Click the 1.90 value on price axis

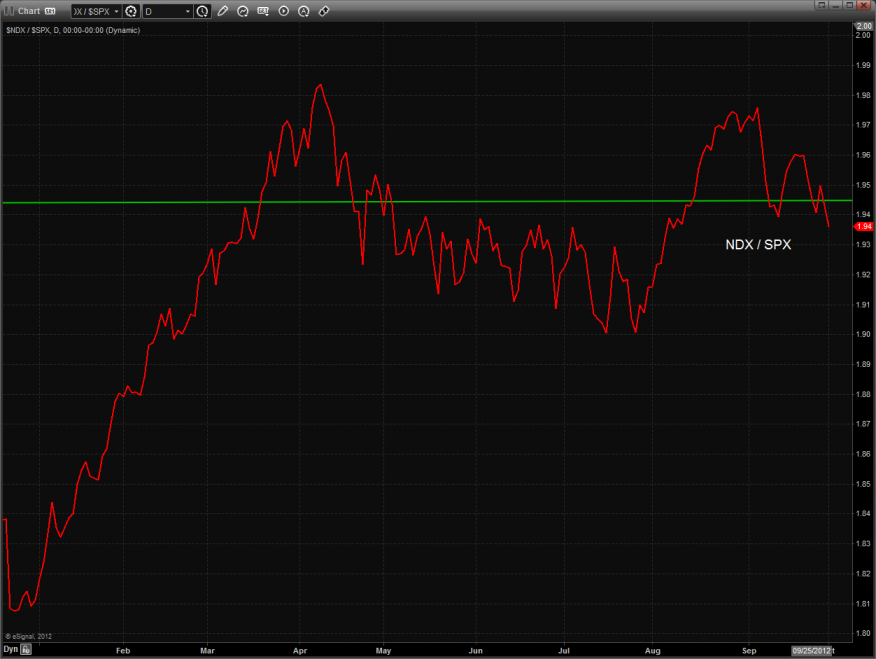click(x=863, y=334)
